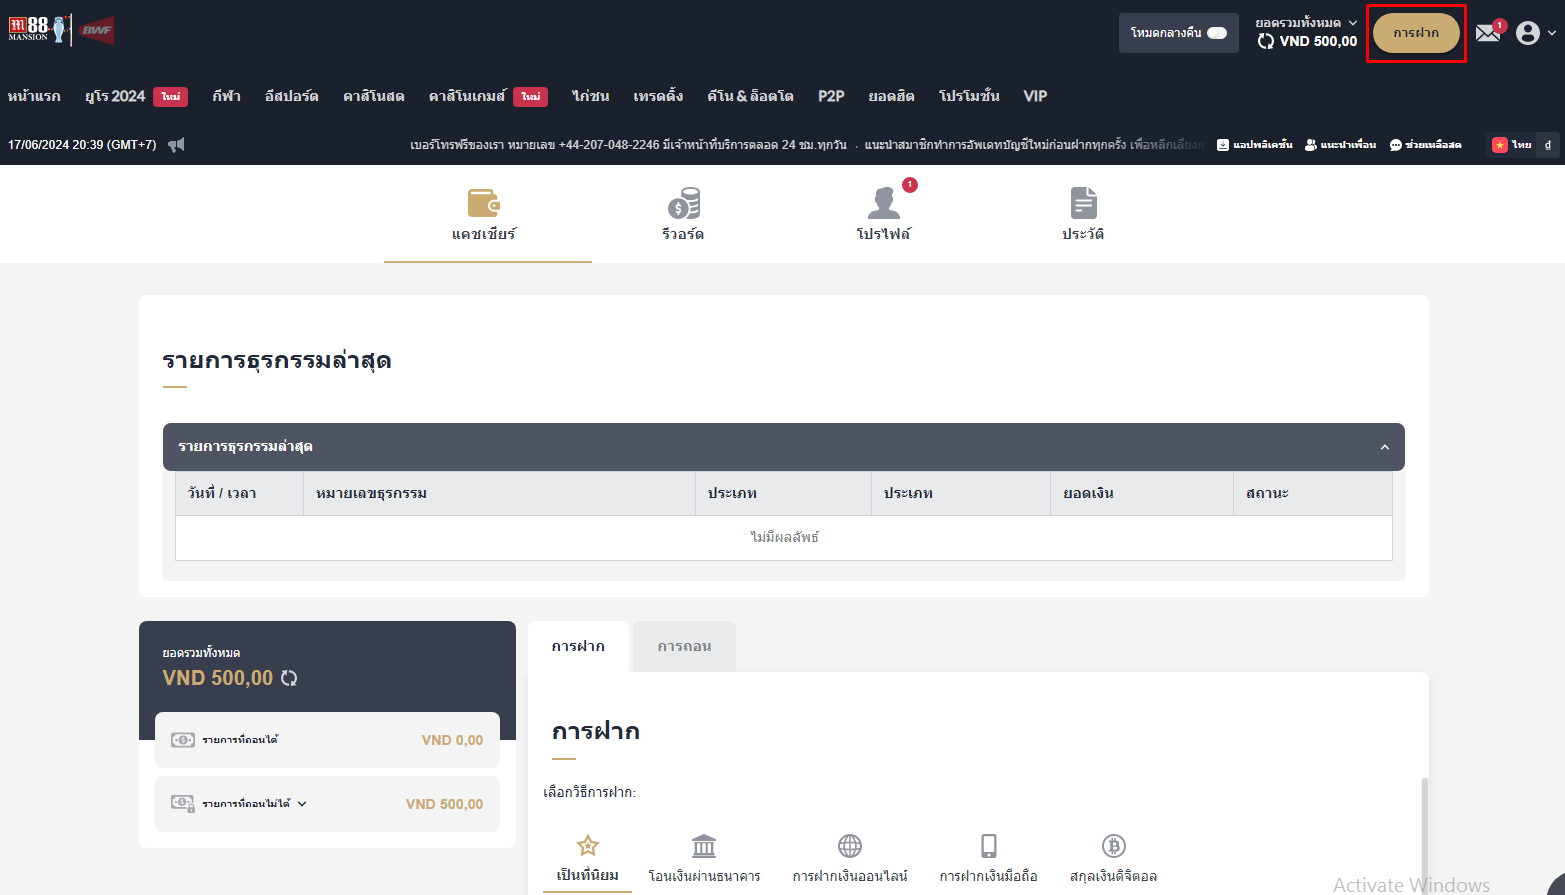Screen dimensions: 1565x895
Task: Select the online deposit globe icon
Action: (850, 847)
